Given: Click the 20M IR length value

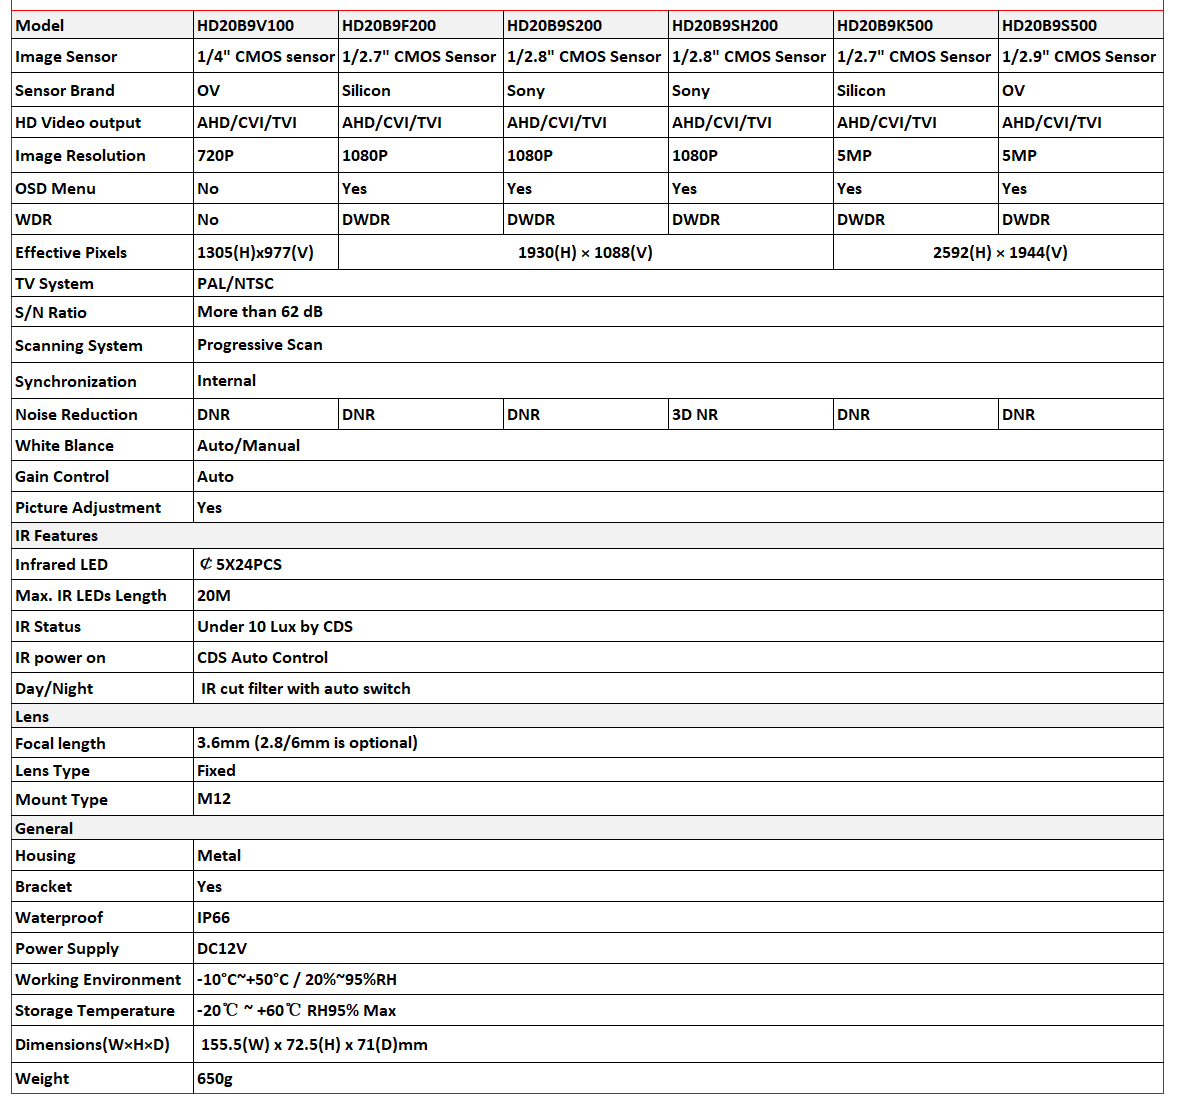Looking at the screenshot, I should tap(214, 596).
